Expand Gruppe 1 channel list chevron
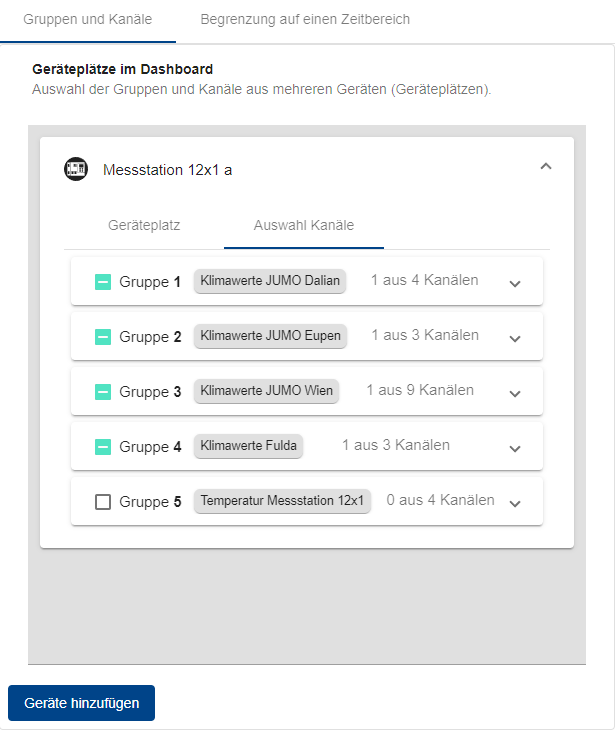The height and width of the screenshot is (731, 615). point(515,283)
